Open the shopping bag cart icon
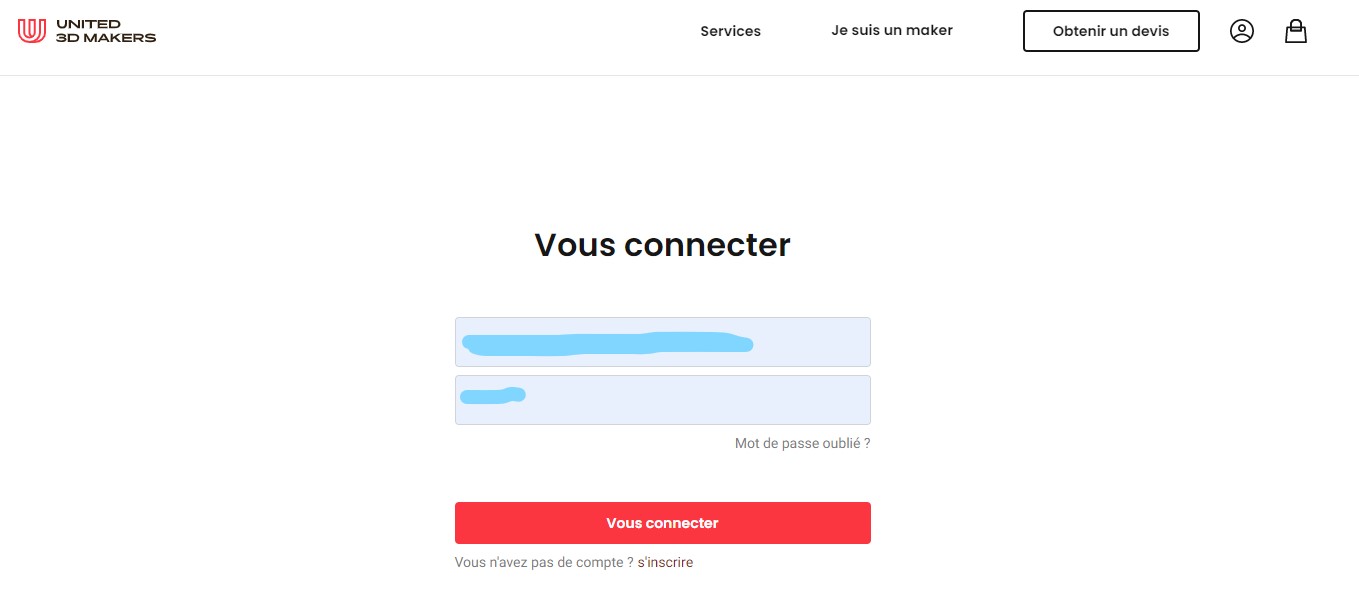 pos(1295,31)
